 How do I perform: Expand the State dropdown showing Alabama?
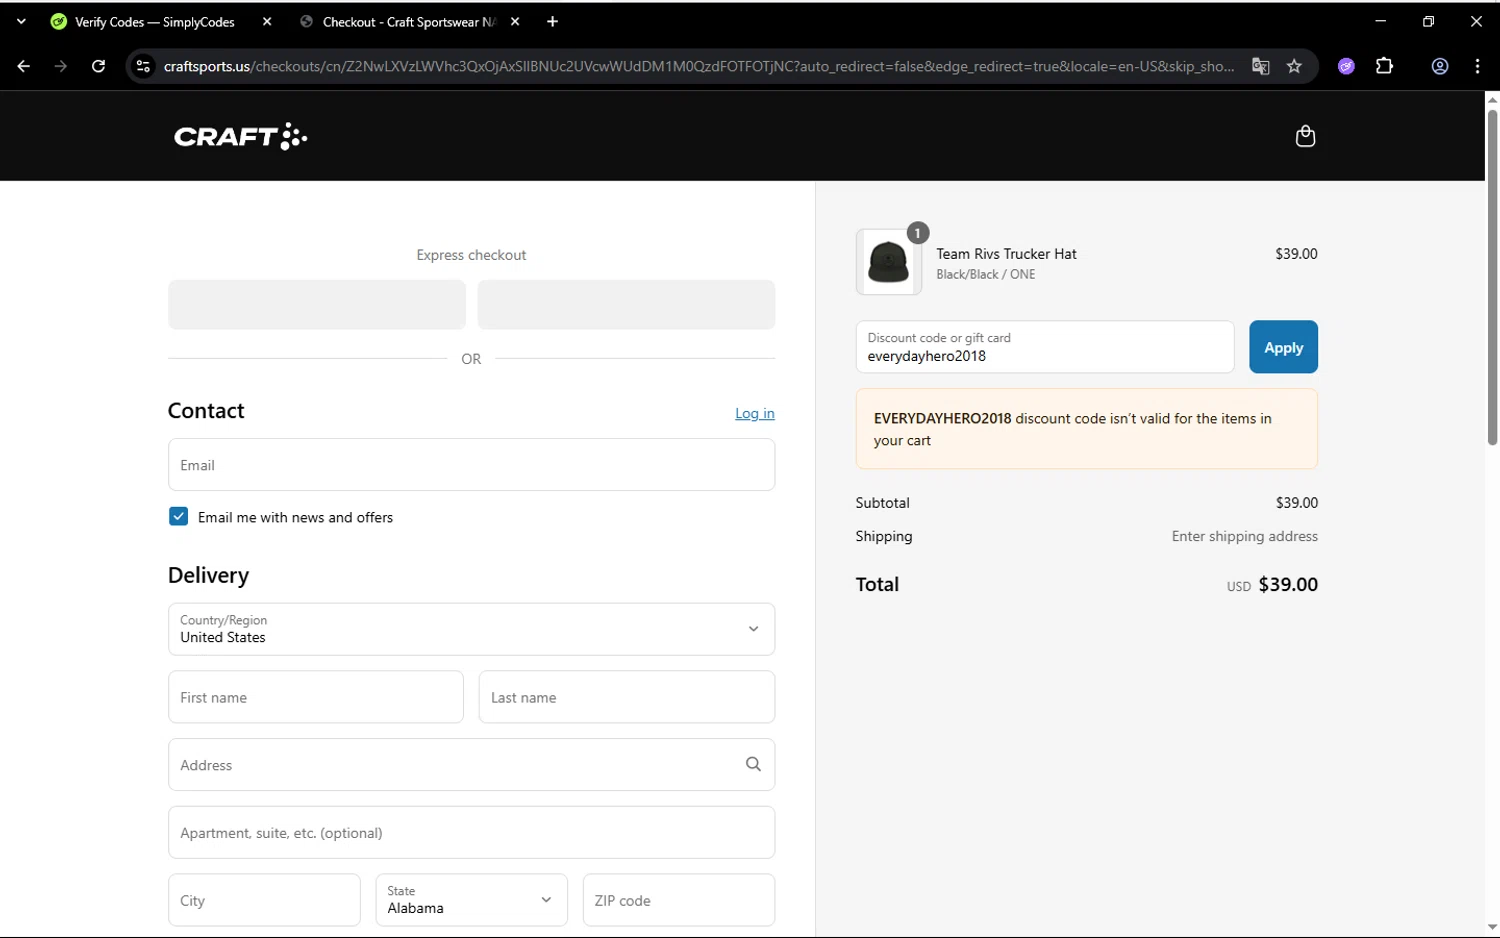point(471,900)
